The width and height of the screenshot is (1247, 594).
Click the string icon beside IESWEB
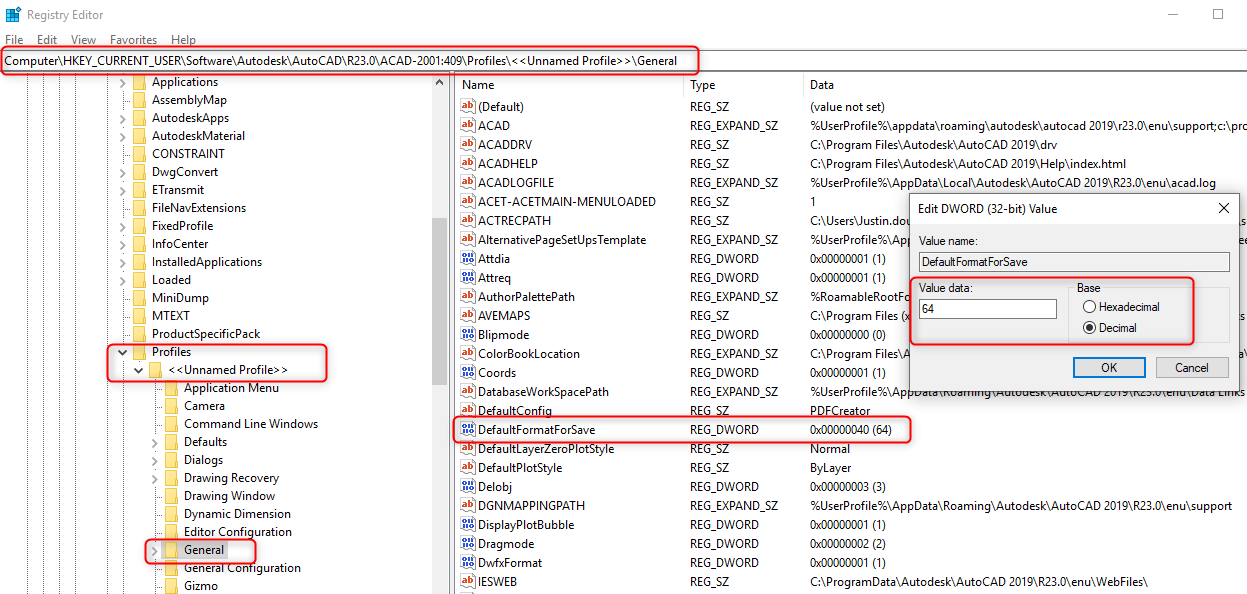pos(467,582)
